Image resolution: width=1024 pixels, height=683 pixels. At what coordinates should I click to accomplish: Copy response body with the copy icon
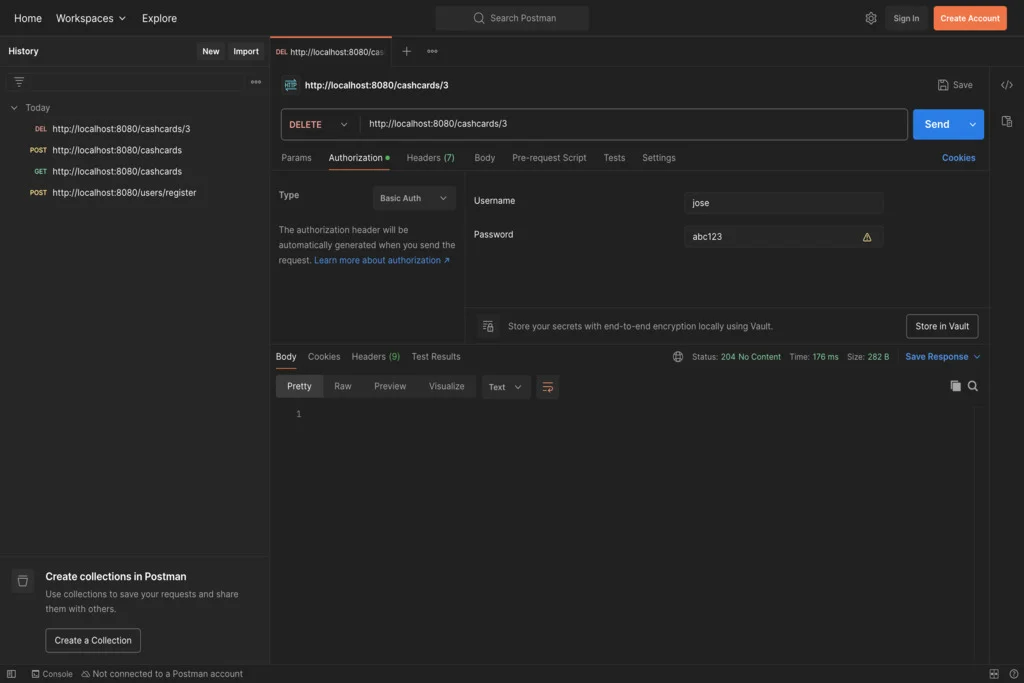tap(955, 386)
